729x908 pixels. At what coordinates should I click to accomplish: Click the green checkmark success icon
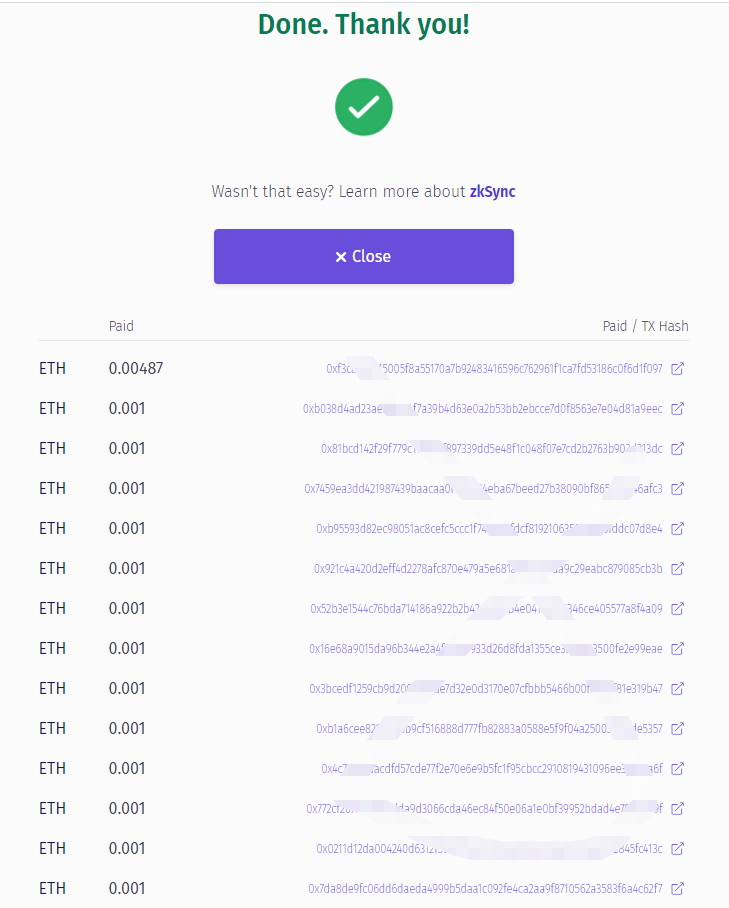coord(363,107)
